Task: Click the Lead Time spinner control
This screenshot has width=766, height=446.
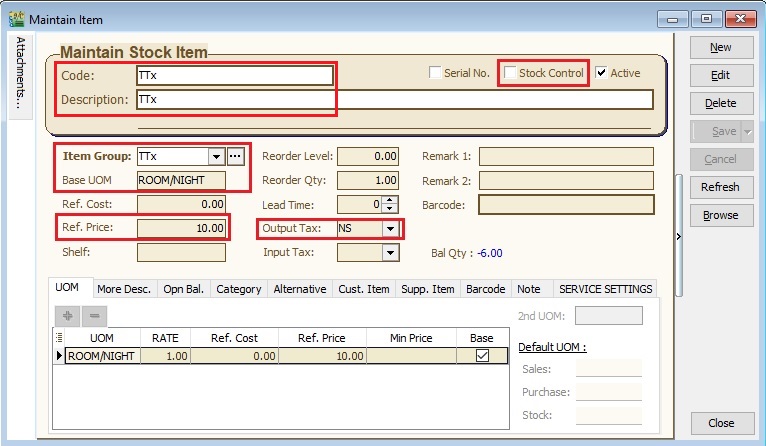Action: pyautogui.click(x=390, y=205)
